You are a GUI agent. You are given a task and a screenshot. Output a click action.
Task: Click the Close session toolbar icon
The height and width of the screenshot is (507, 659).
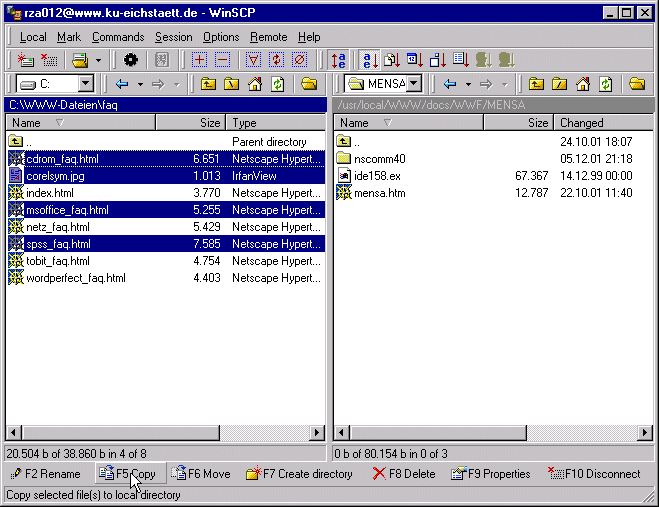(49, 60)
